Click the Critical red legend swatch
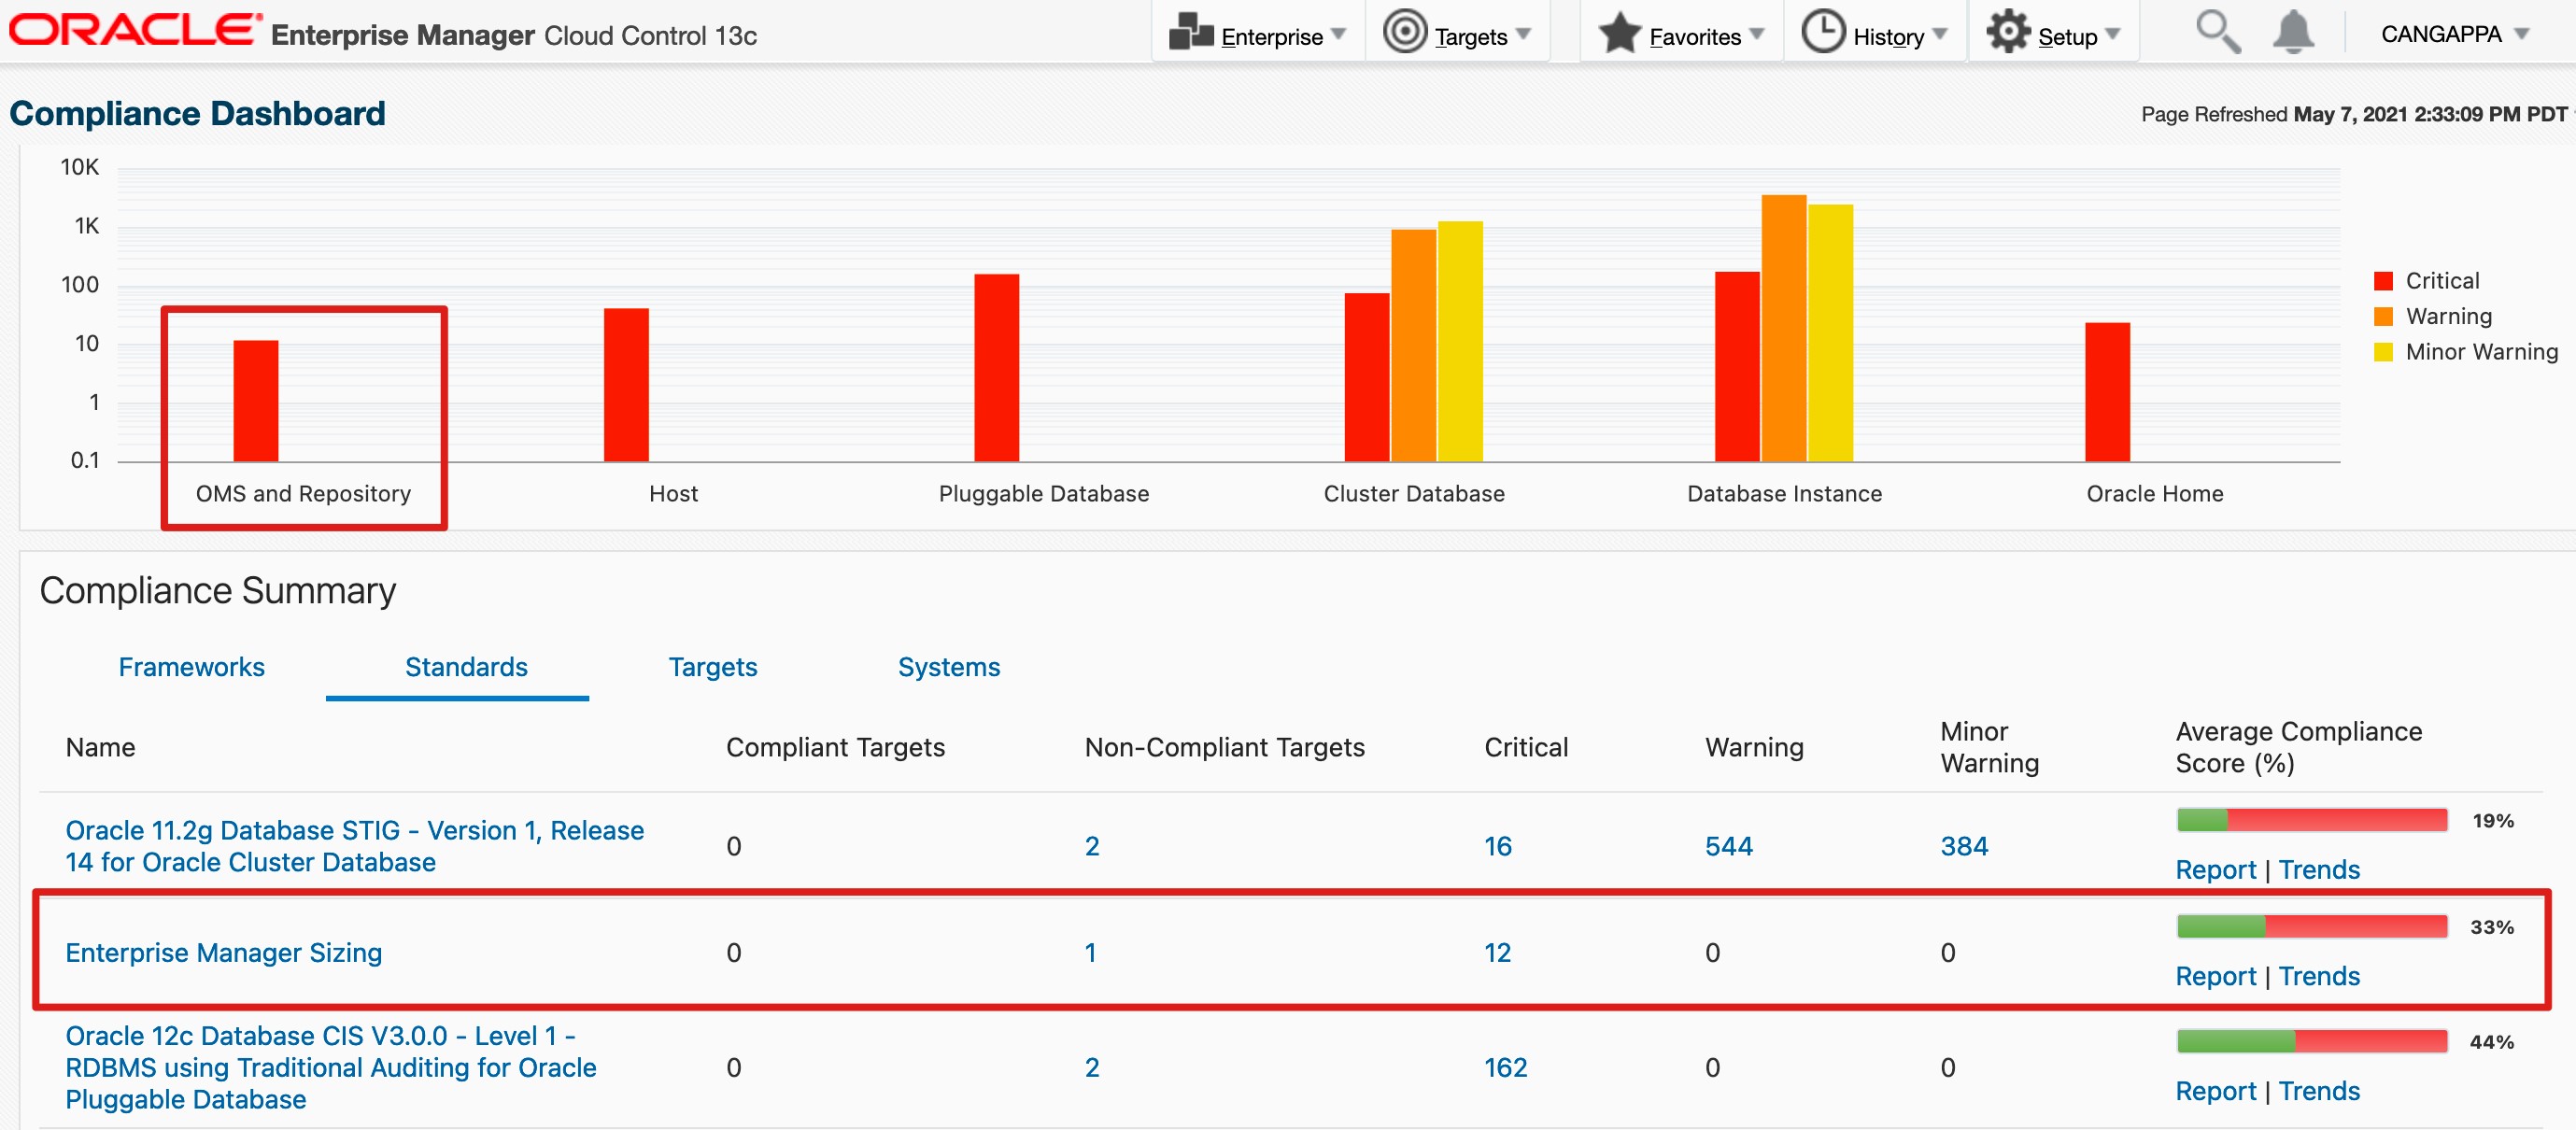 coord(2383,281)
